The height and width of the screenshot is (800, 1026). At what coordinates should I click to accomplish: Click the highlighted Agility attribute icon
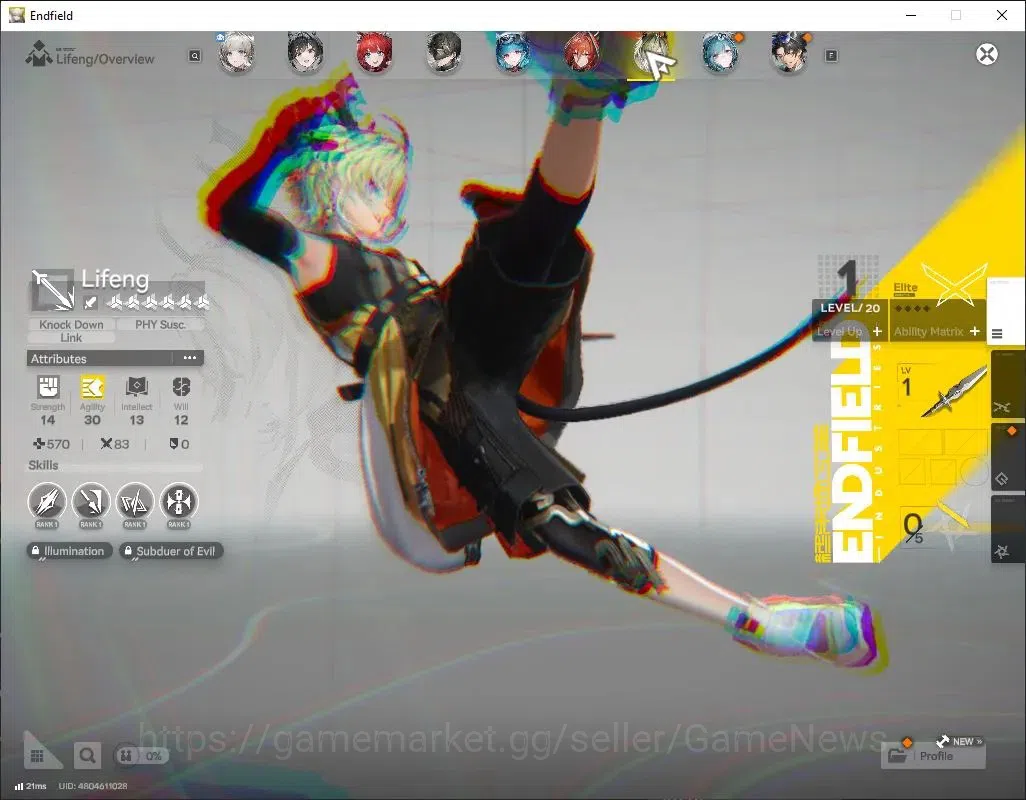click(x=92, y=387)
